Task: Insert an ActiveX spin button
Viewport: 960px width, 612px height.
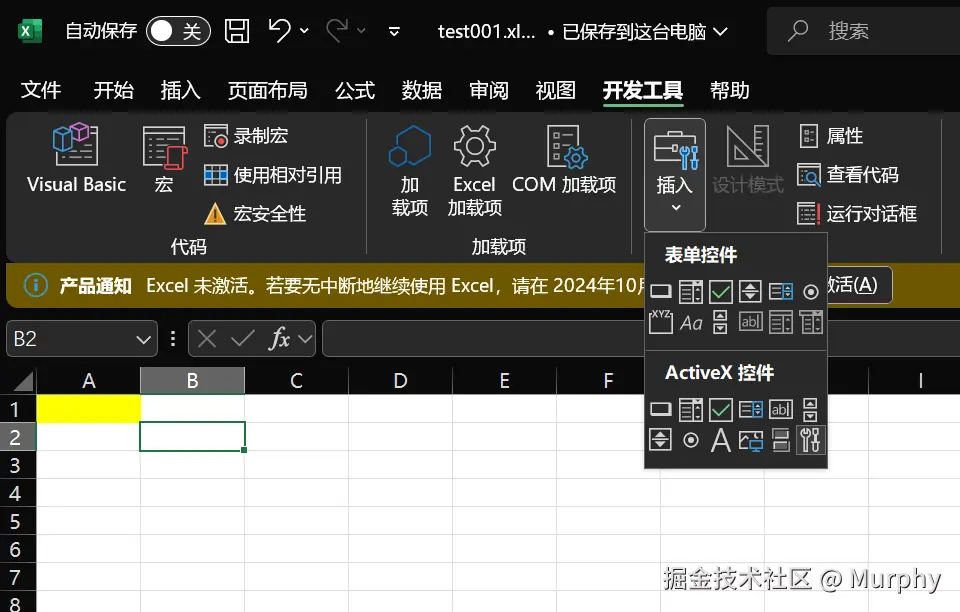Action: 661,439
